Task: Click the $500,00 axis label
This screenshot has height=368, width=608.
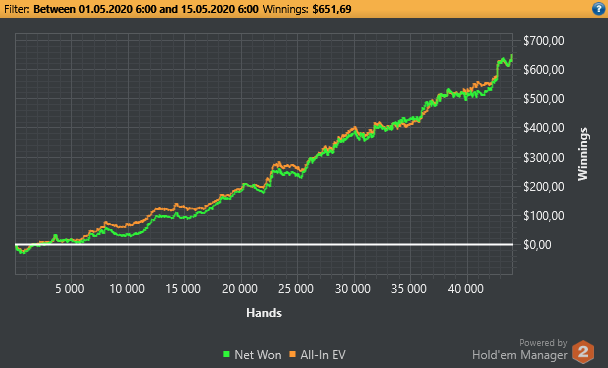Action: [x=544, y=98]
